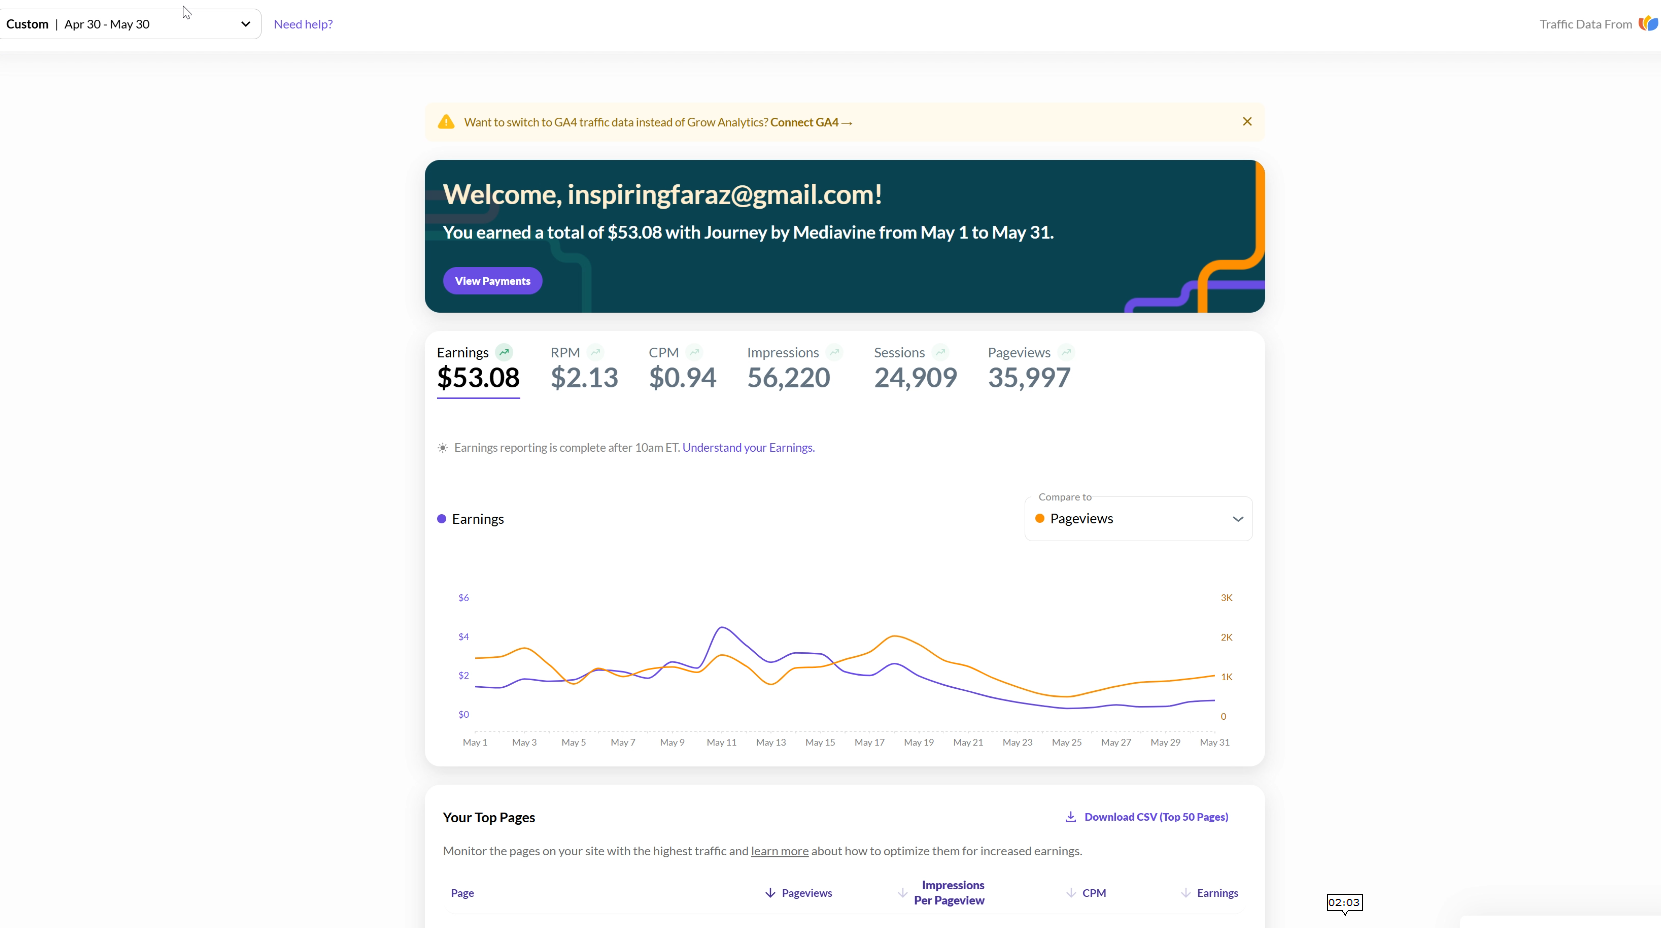Image resolution: width=1661 pixels, height=928 pixels.
Task: Click the May 31 label on the chart axis
Action: [1215, 742]
